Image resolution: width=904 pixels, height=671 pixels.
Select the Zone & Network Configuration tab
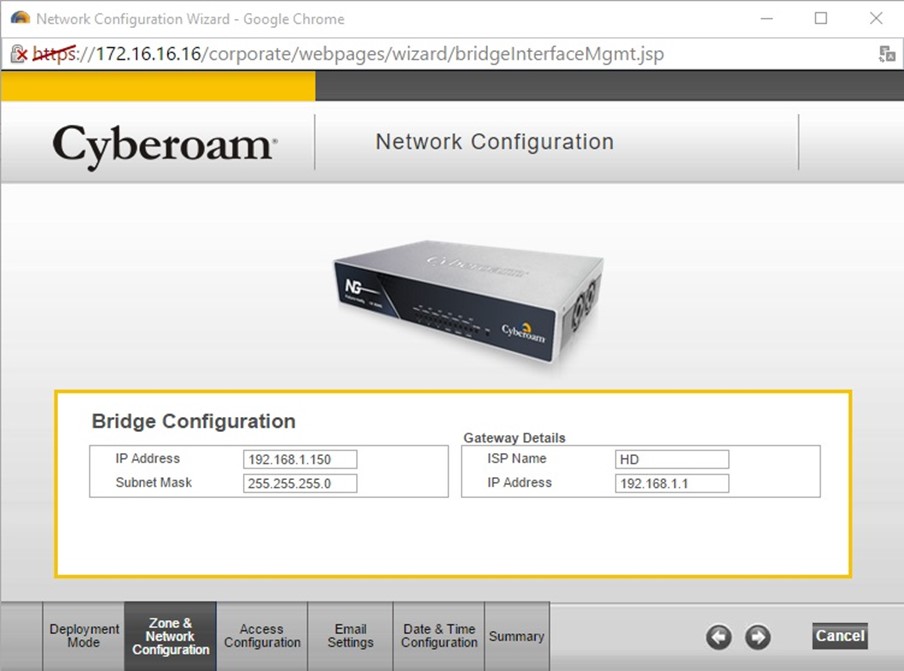[x=171, y=636]
